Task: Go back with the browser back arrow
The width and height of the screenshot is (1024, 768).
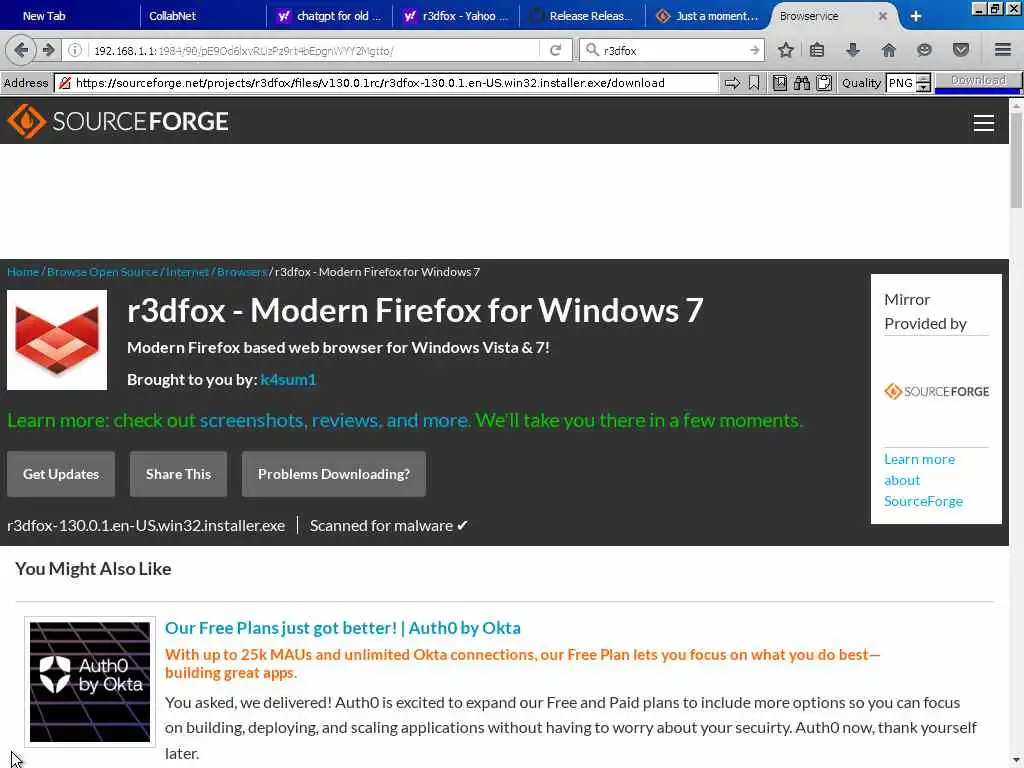Action: point(20,50)
